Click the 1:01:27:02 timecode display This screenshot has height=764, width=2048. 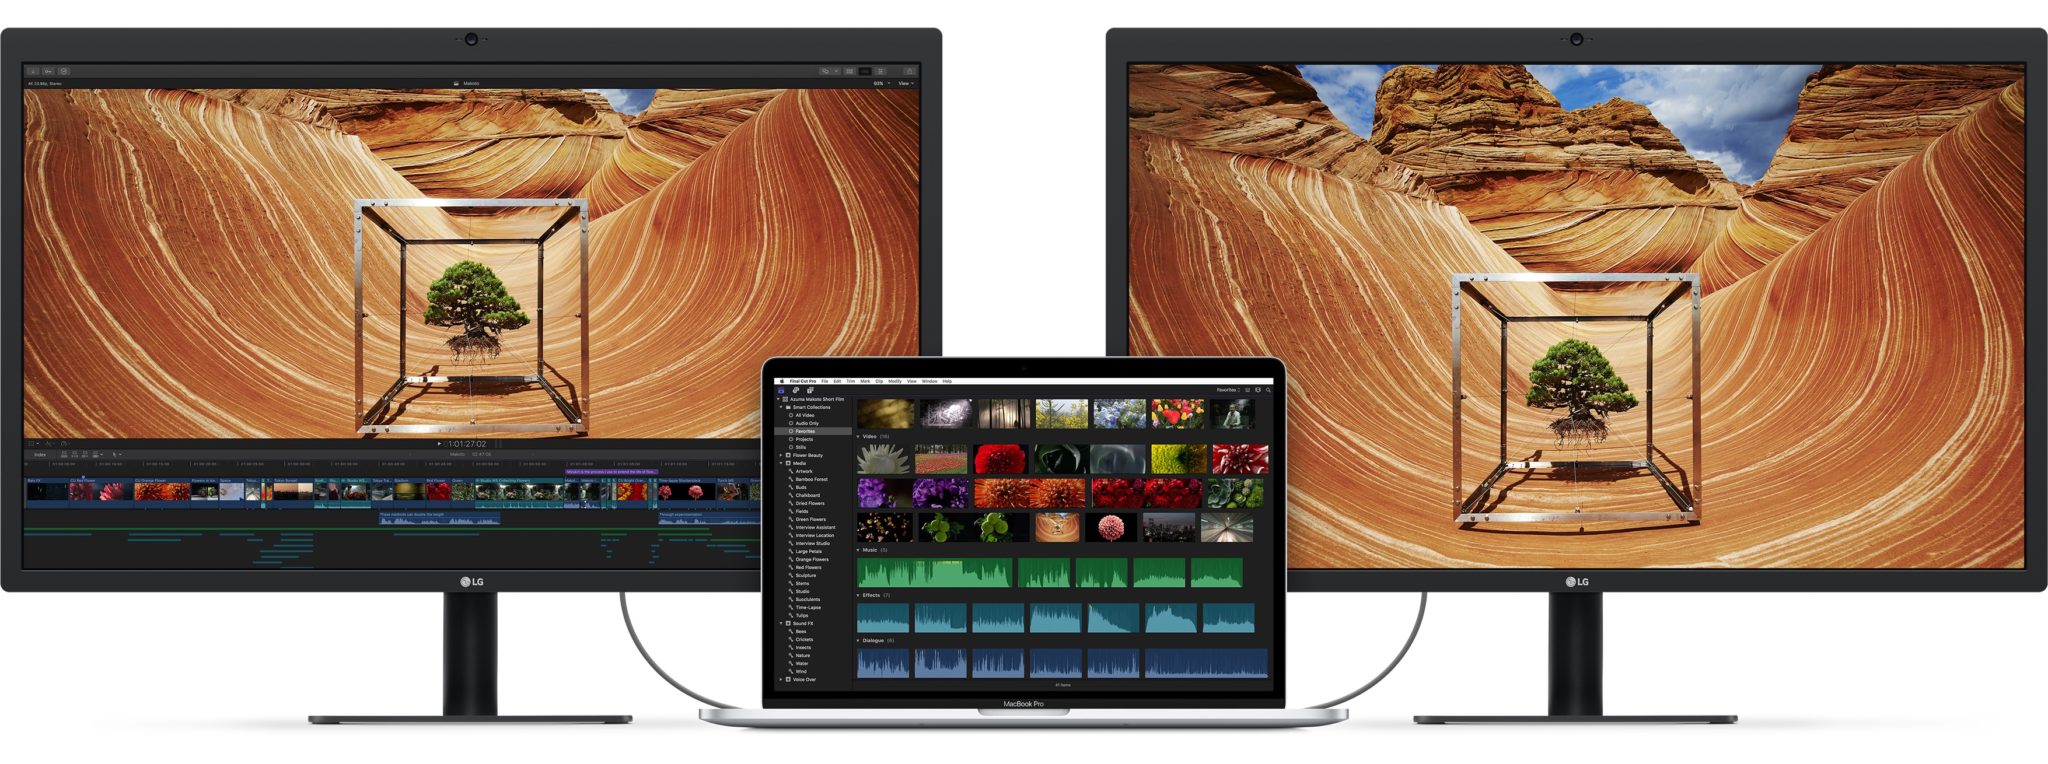coord(467,443)
